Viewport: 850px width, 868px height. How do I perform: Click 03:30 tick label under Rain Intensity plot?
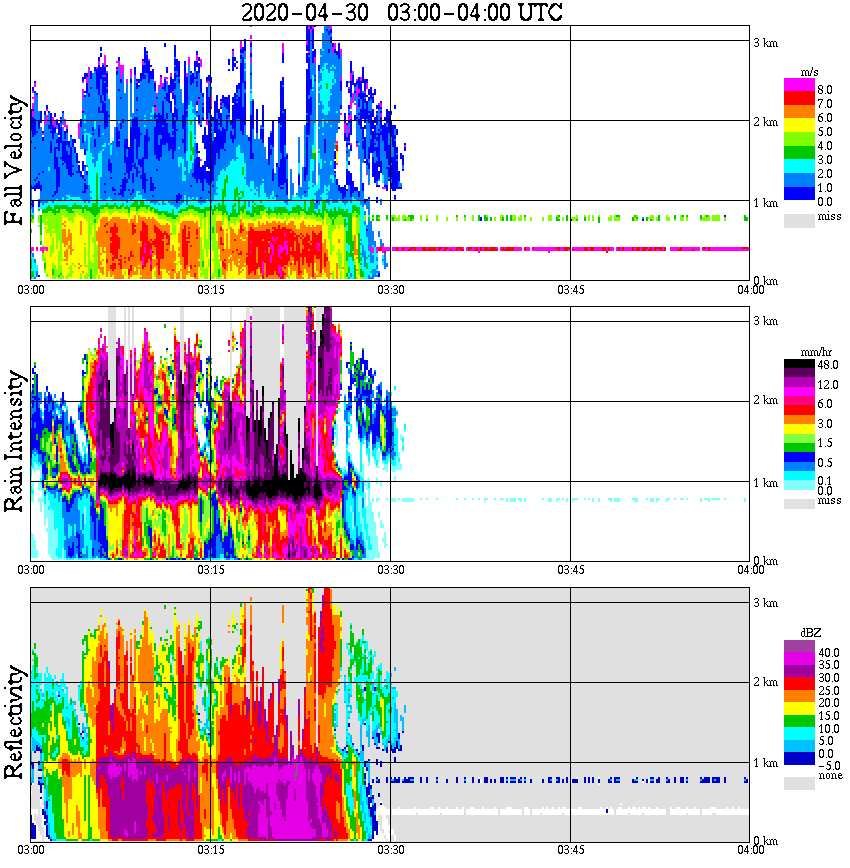(390, 570)
